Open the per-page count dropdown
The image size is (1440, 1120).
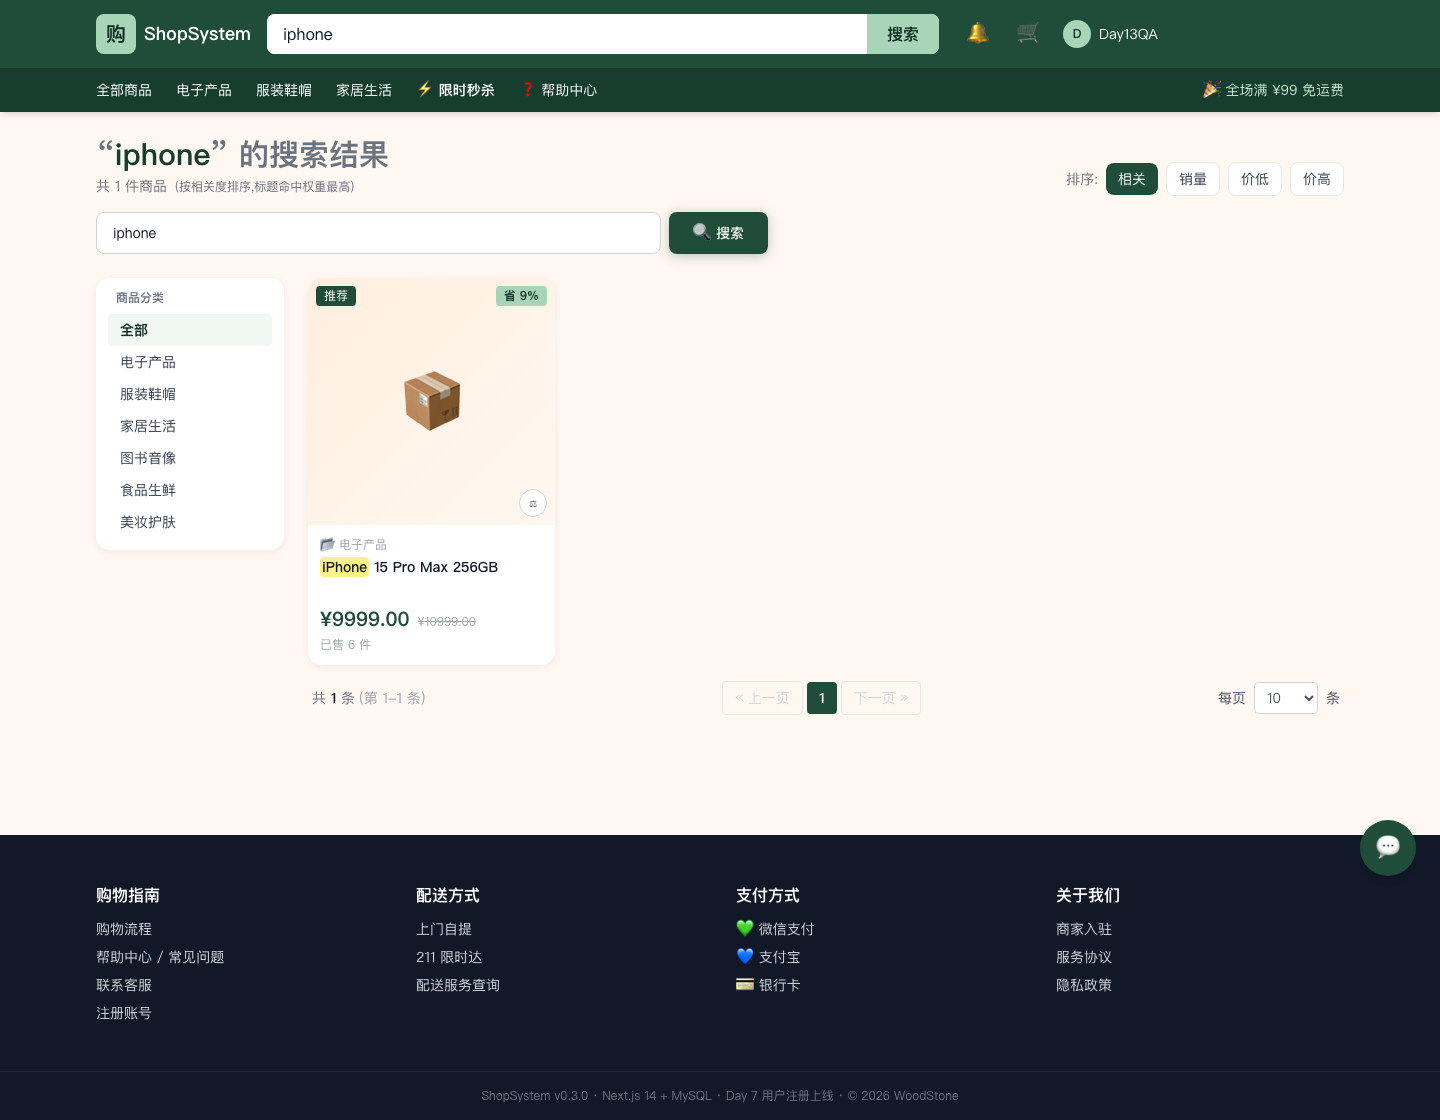[x=1286, y=698]
